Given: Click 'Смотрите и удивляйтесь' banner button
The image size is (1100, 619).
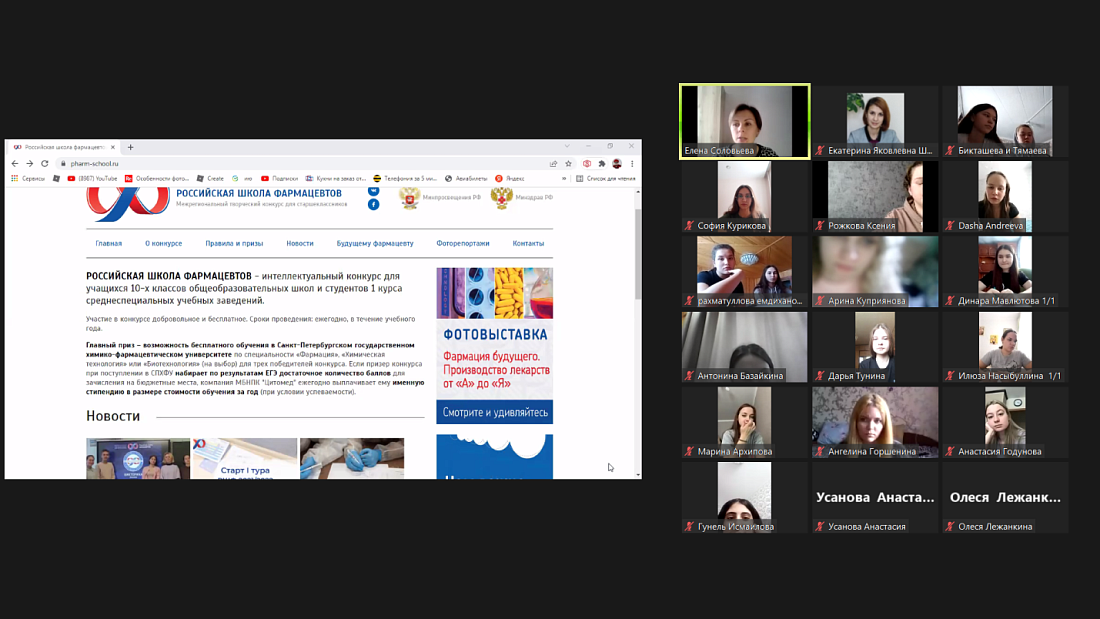Looking at the screenshot, I should point(494,412).
